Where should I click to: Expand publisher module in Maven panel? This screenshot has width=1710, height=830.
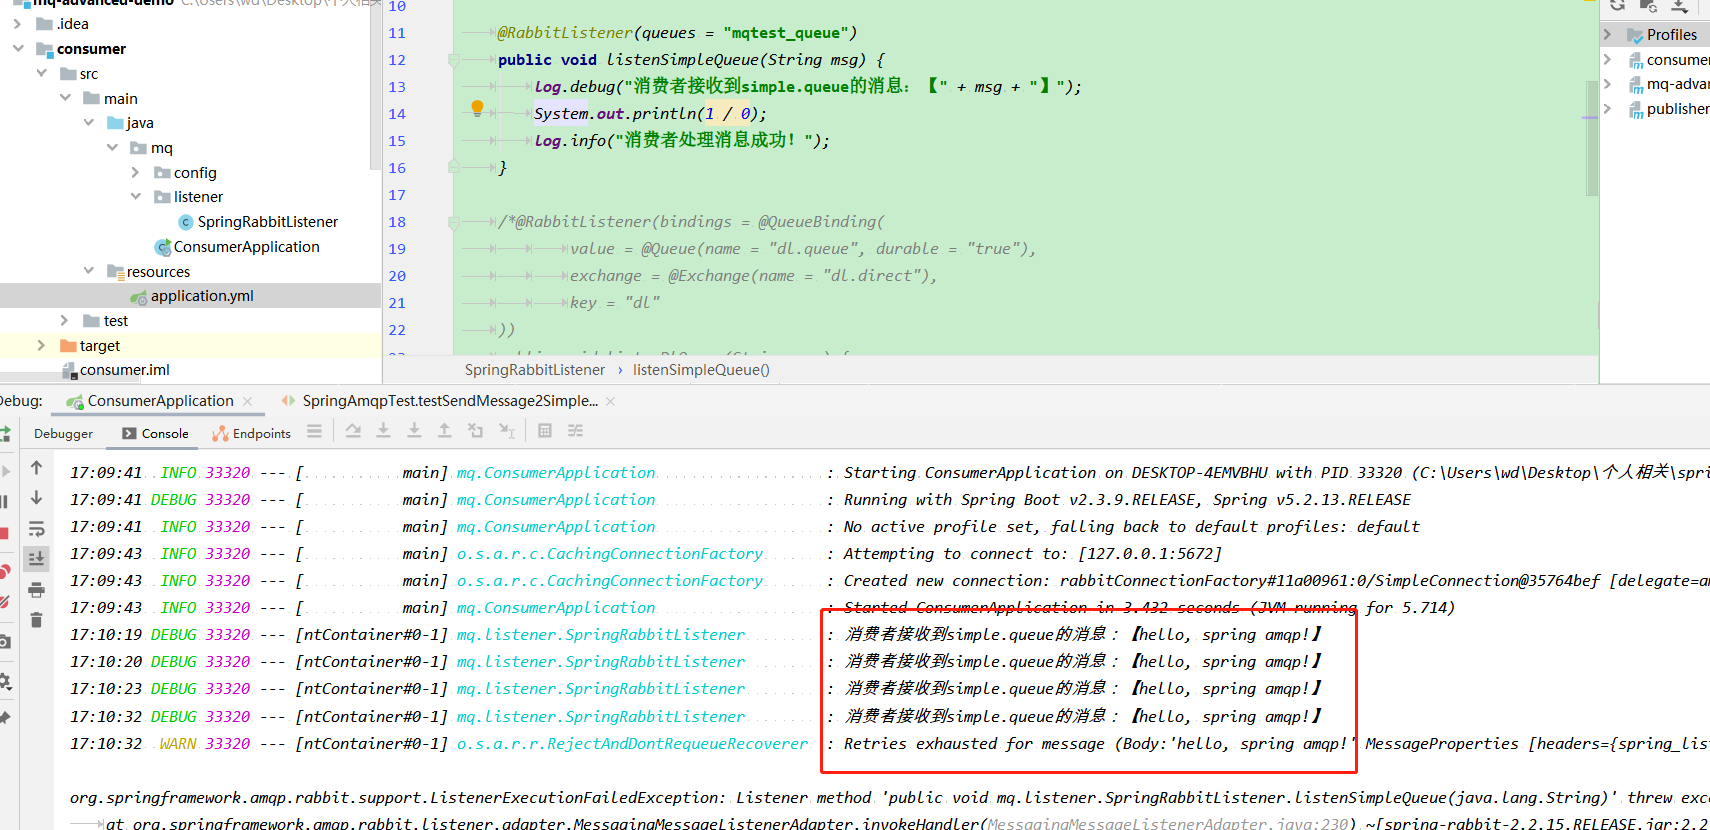tap(1607, 108)
